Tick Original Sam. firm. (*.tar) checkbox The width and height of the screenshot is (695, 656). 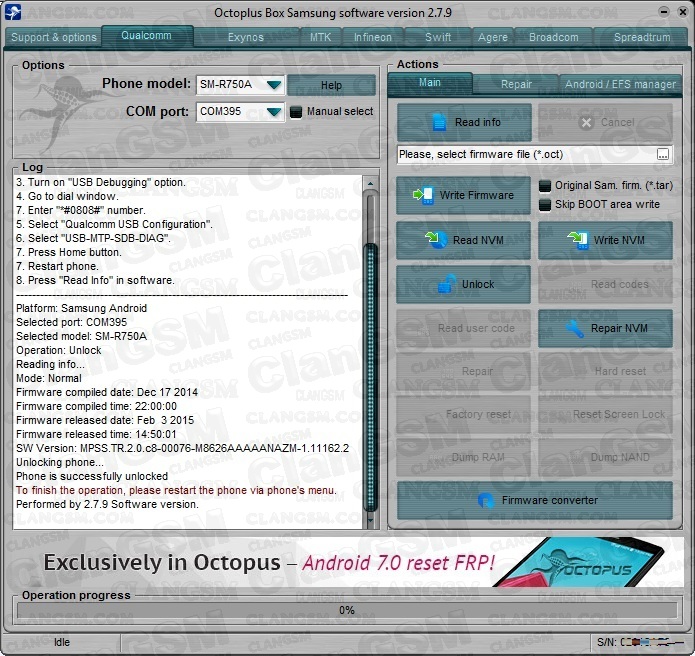(545, 186)
